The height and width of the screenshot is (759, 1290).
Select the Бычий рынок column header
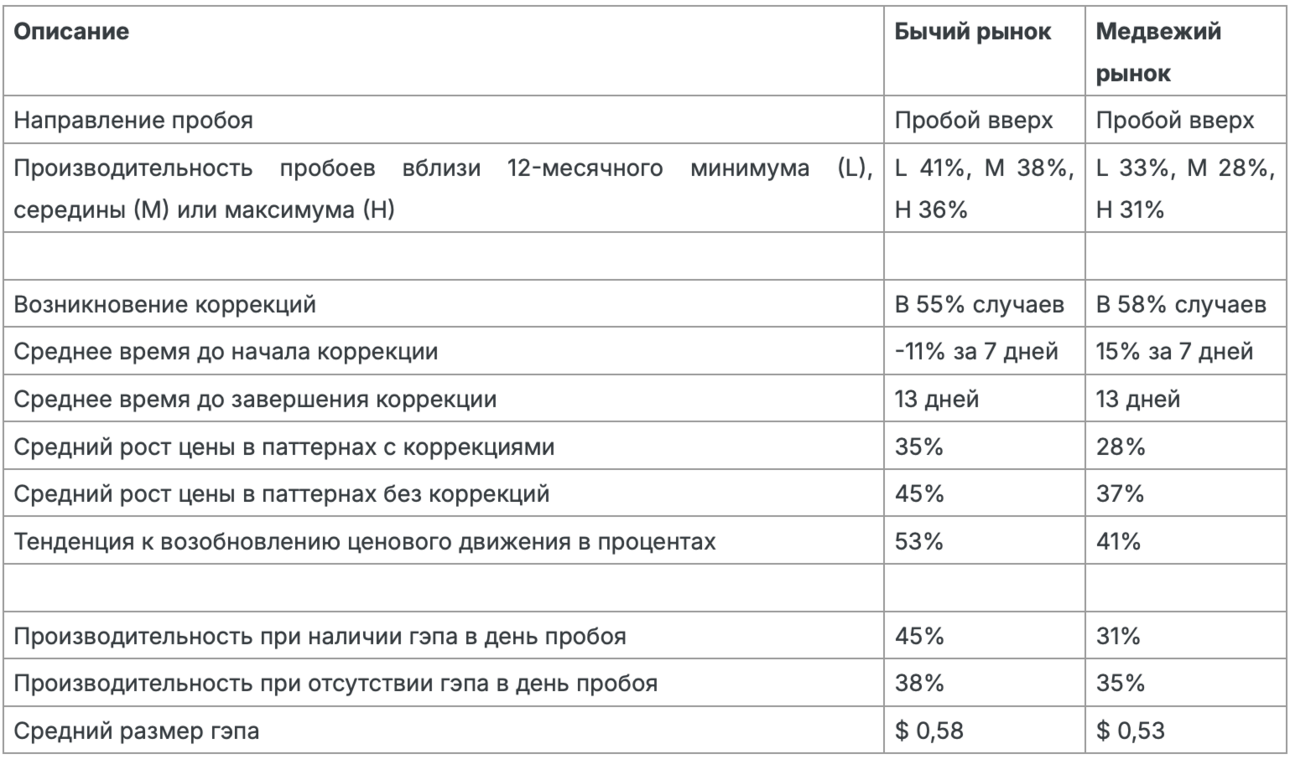click(x=973, y=31)
